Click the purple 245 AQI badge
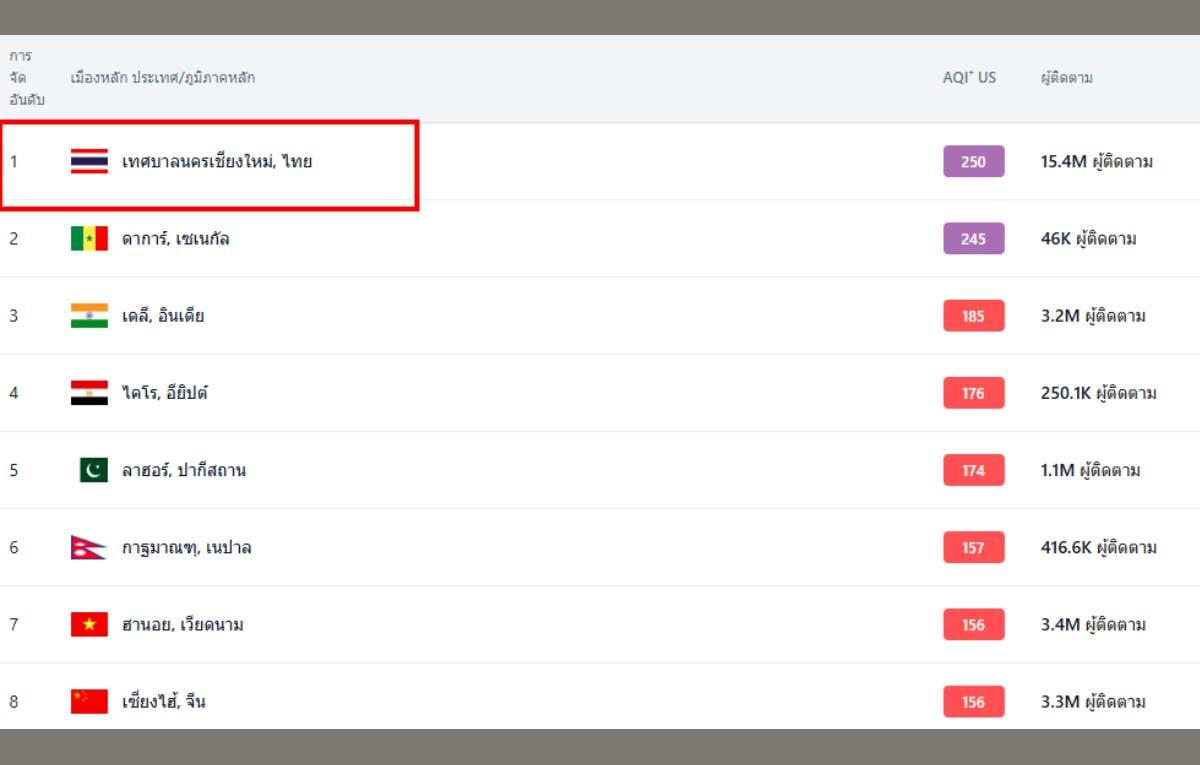1200x765 pixels. pos(973,239)
